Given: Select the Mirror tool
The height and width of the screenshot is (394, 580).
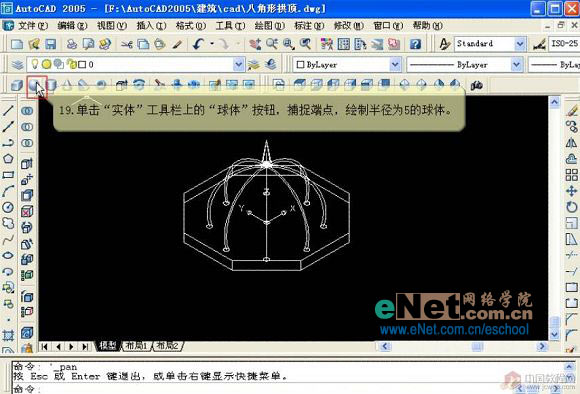Looking at the screenshot, I should tap(572, 142).
